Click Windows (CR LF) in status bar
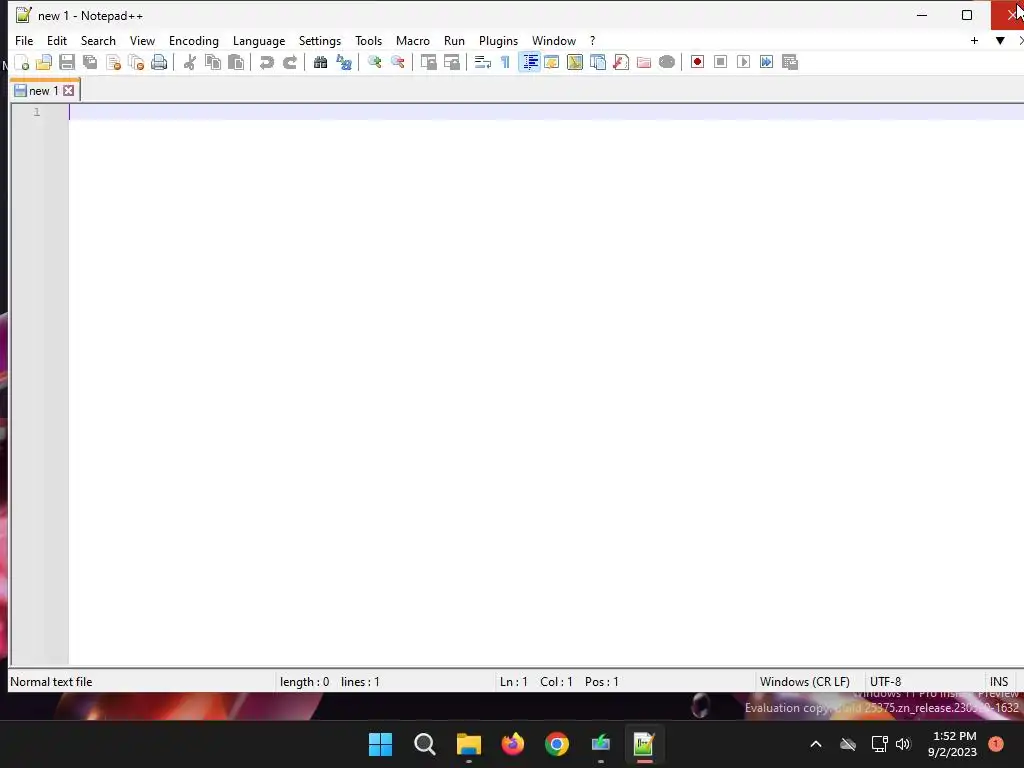The image size is (1024, 768). pyautogui.click(x=805, y=682)
